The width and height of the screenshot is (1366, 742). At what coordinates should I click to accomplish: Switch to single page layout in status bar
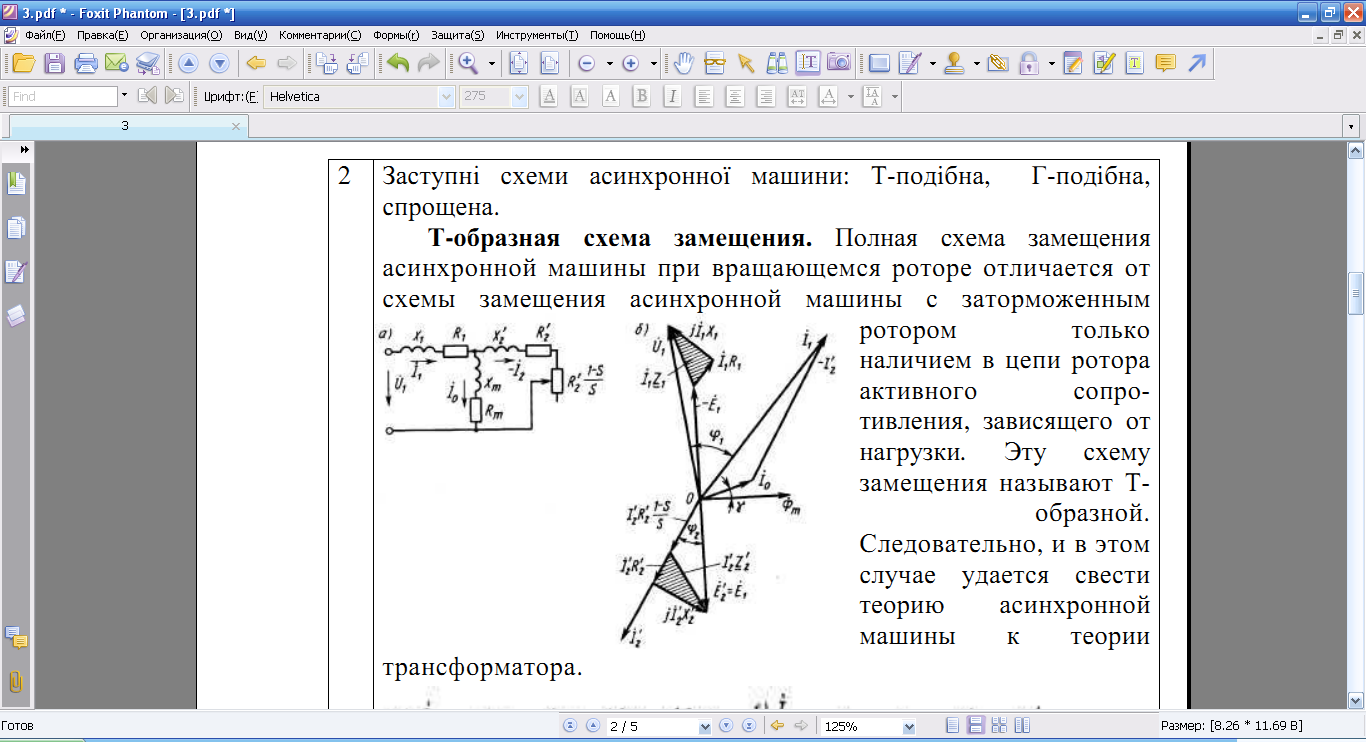(953, 726)
